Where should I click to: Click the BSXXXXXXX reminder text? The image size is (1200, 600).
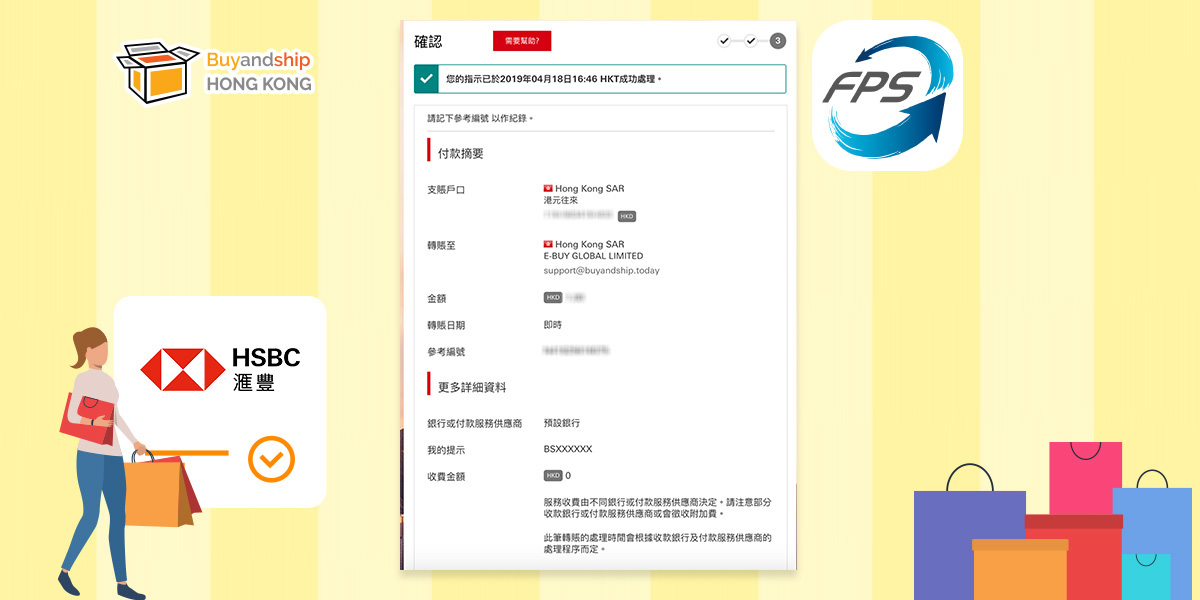pos(568,449)
